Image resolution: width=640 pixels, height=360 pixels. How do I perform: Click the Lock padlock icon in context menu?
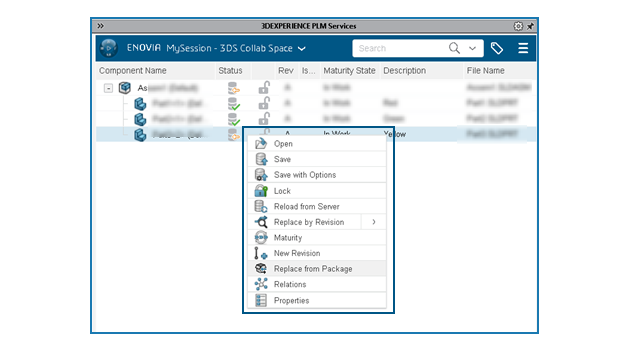[x=261, y=191]
